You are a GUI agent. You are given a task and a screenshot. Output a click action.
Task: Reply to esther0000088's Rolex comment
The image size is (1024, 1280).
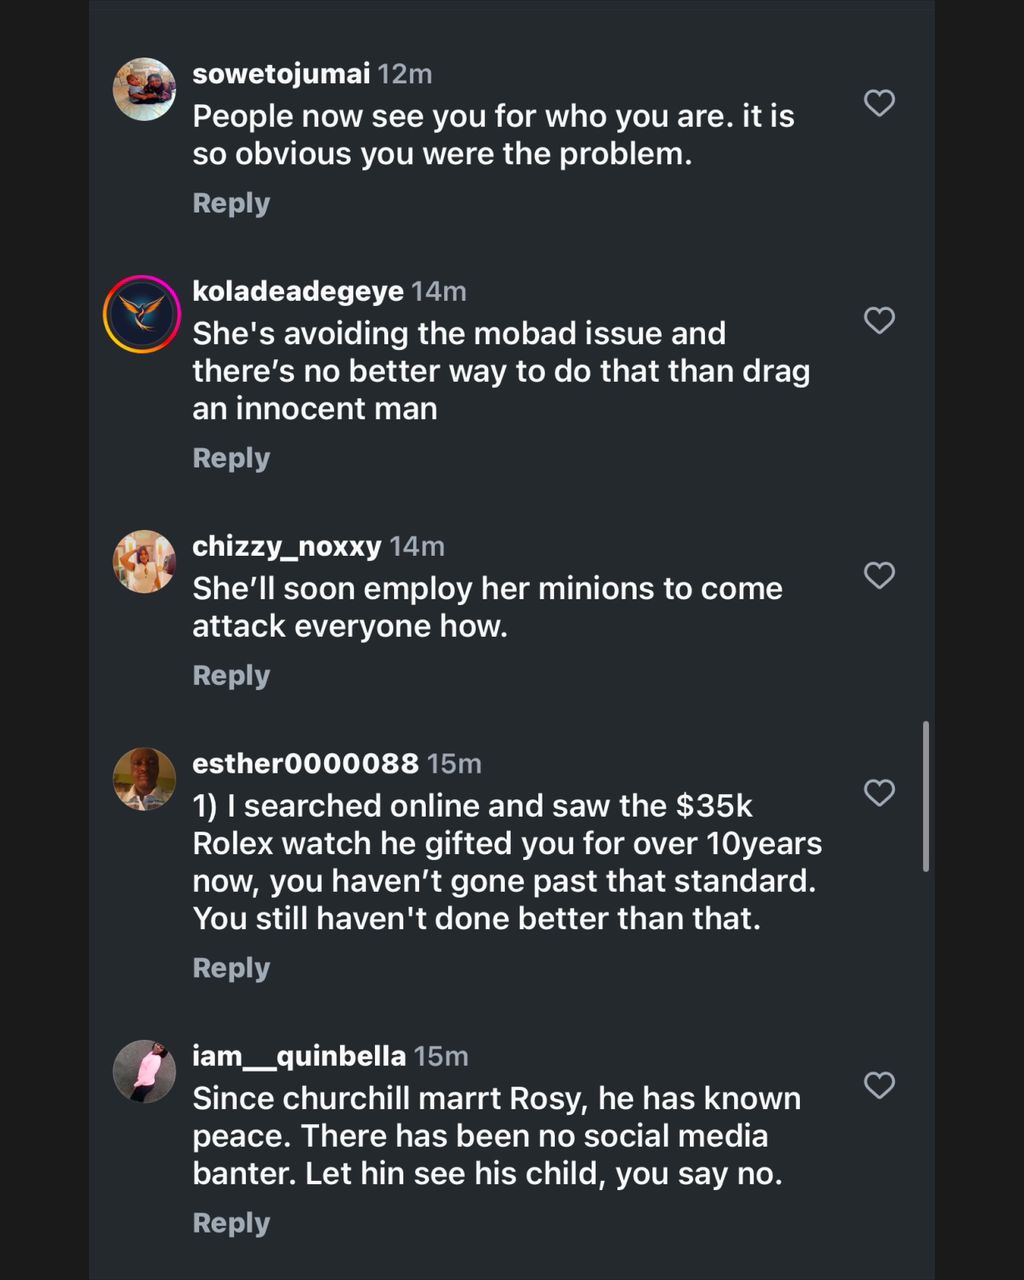click(231, 968)
